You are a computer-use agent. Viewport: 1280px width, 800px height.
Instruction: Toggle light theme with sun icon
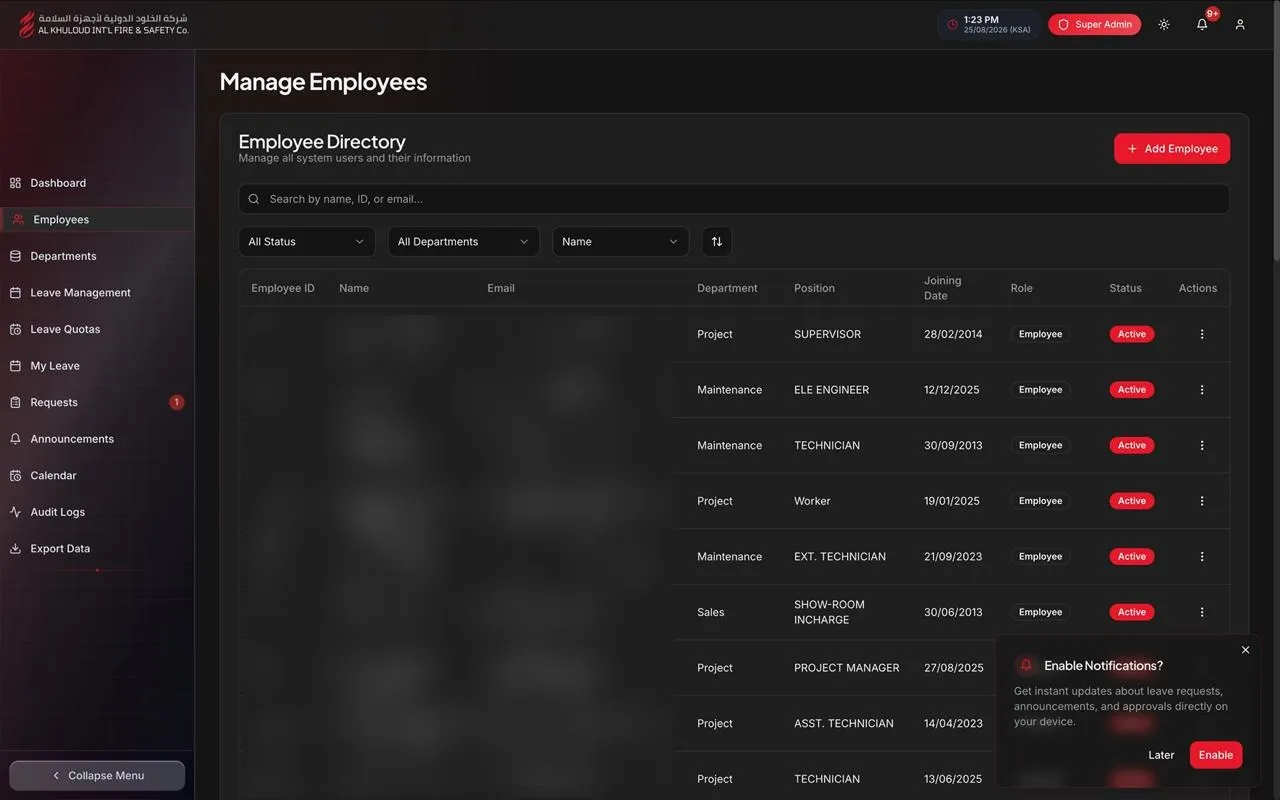point(1164,24)
